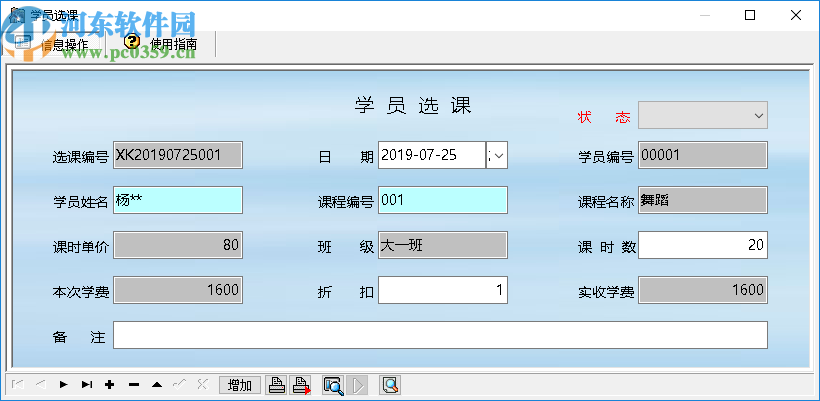Delete record with minus icon

coord(133,385)
